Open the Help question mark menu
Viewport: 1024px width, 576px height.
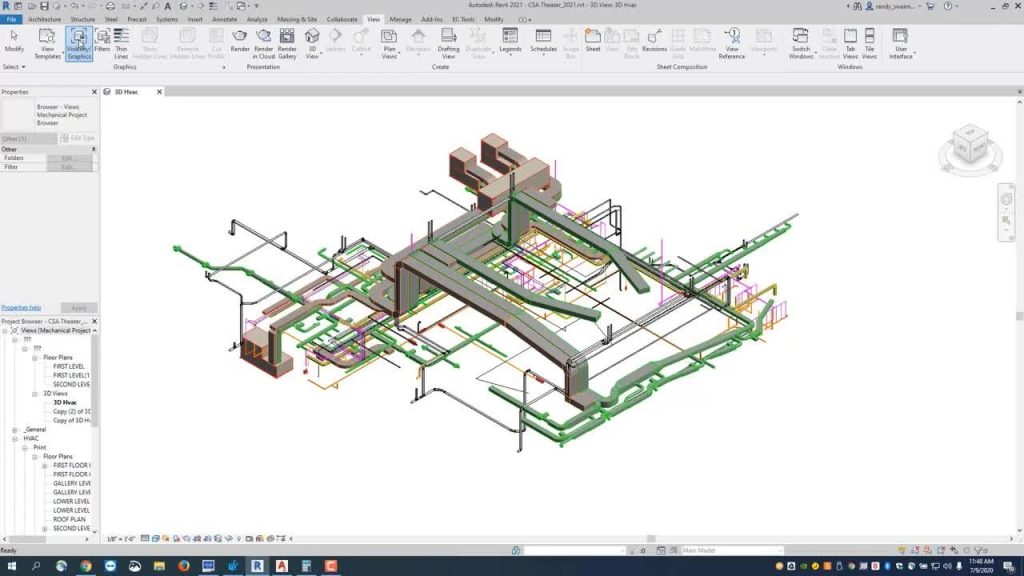tap(948, 6)
